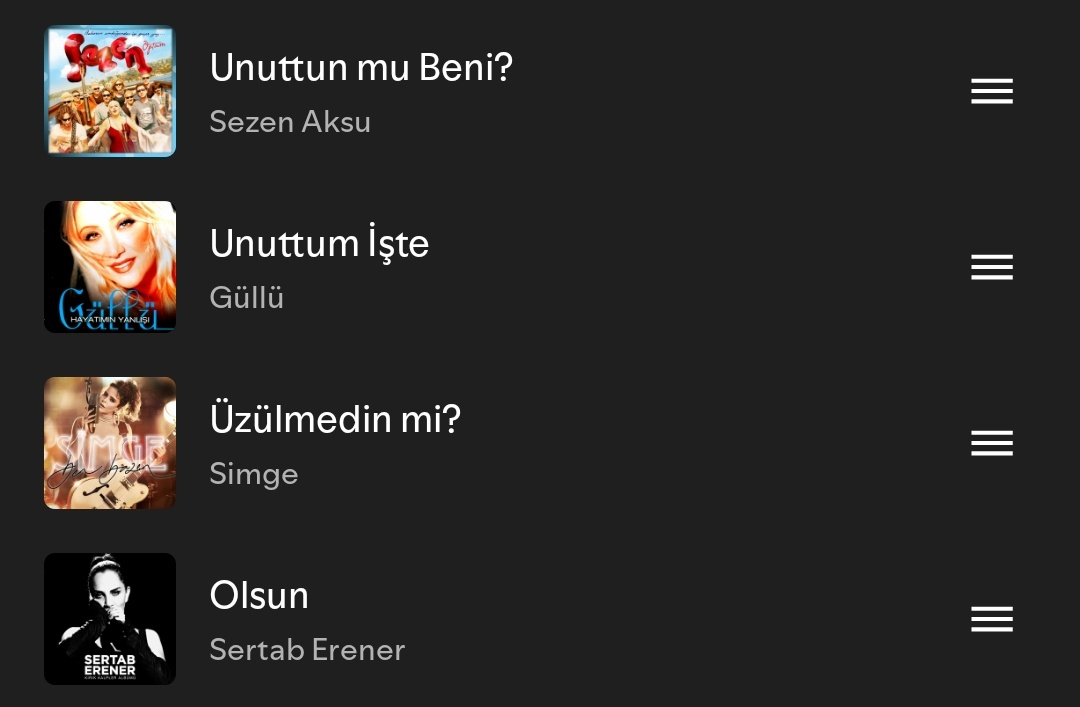The height and width of the screenshot is (707, 1080).
Task: Click the black Sertab Erener album art
Action: coord(110,619)
